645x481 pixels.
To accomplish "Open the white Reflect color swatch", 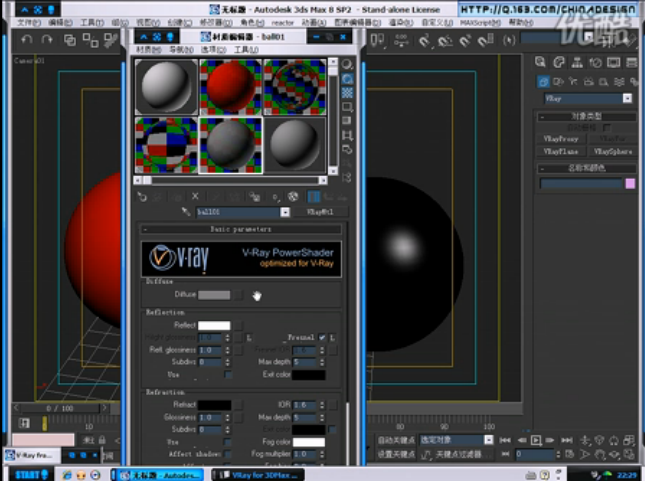I will [214, 325].
